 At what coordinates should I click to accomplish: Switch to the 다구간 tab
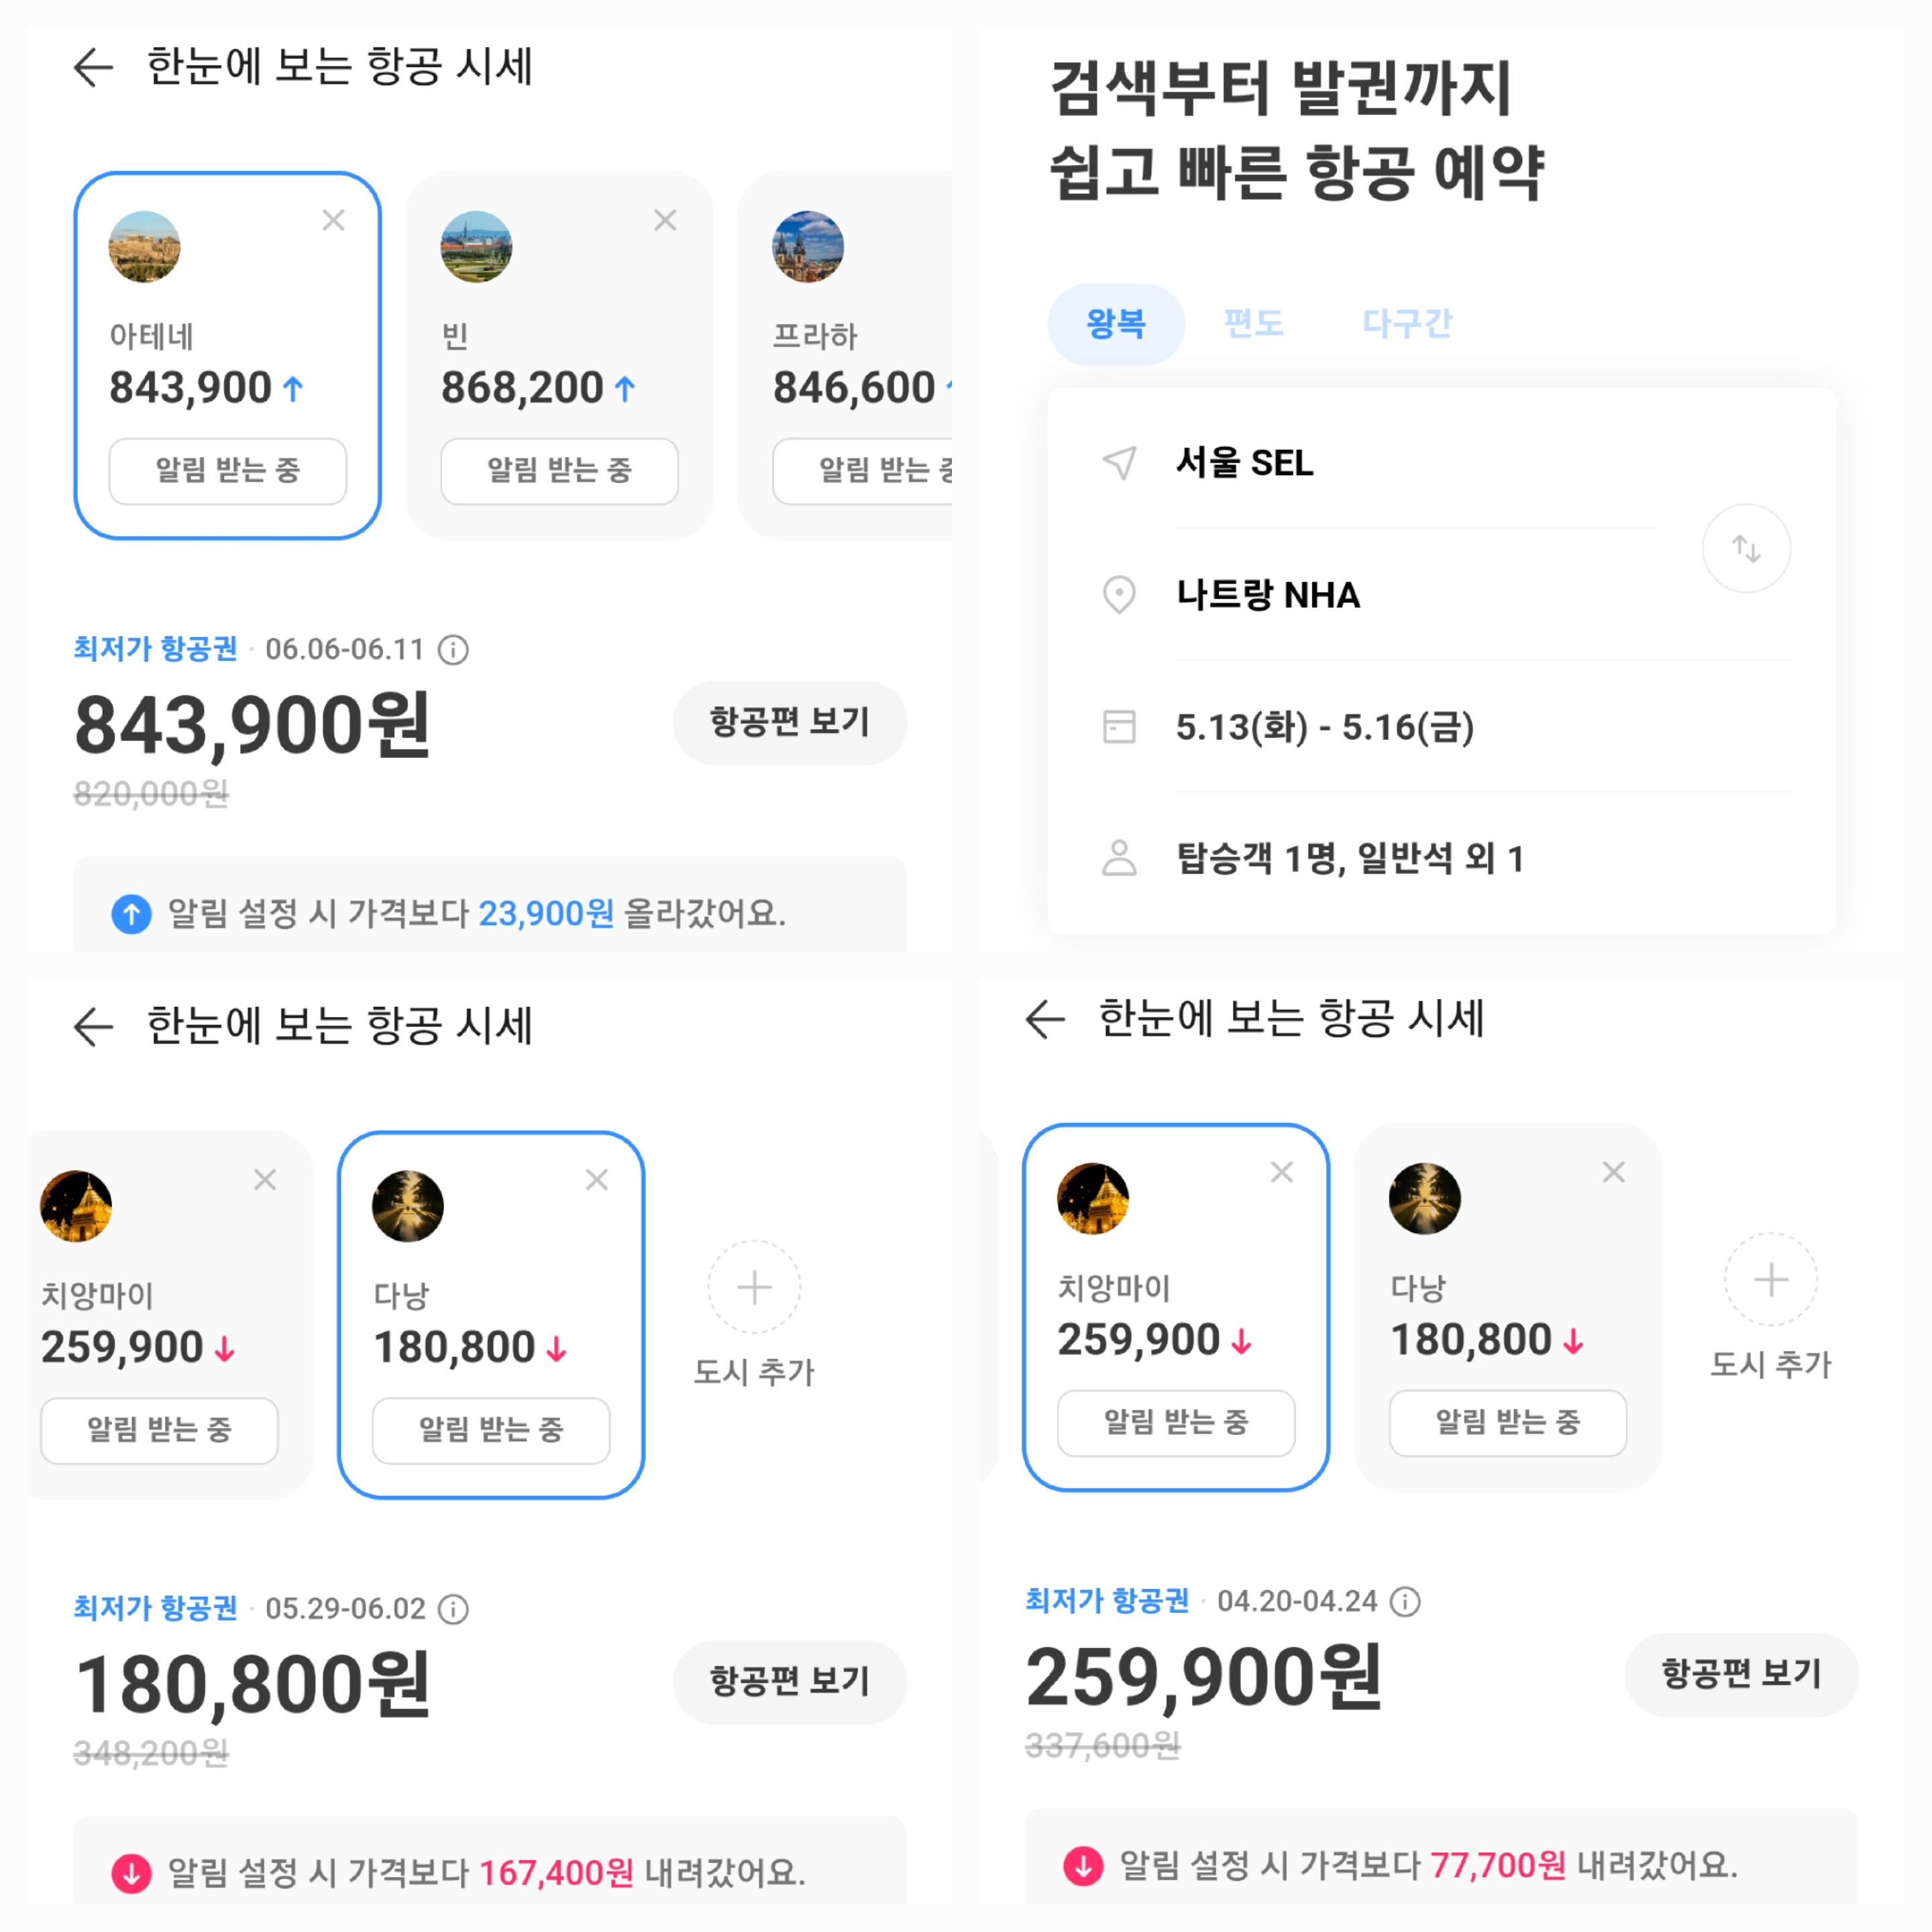1406,322
